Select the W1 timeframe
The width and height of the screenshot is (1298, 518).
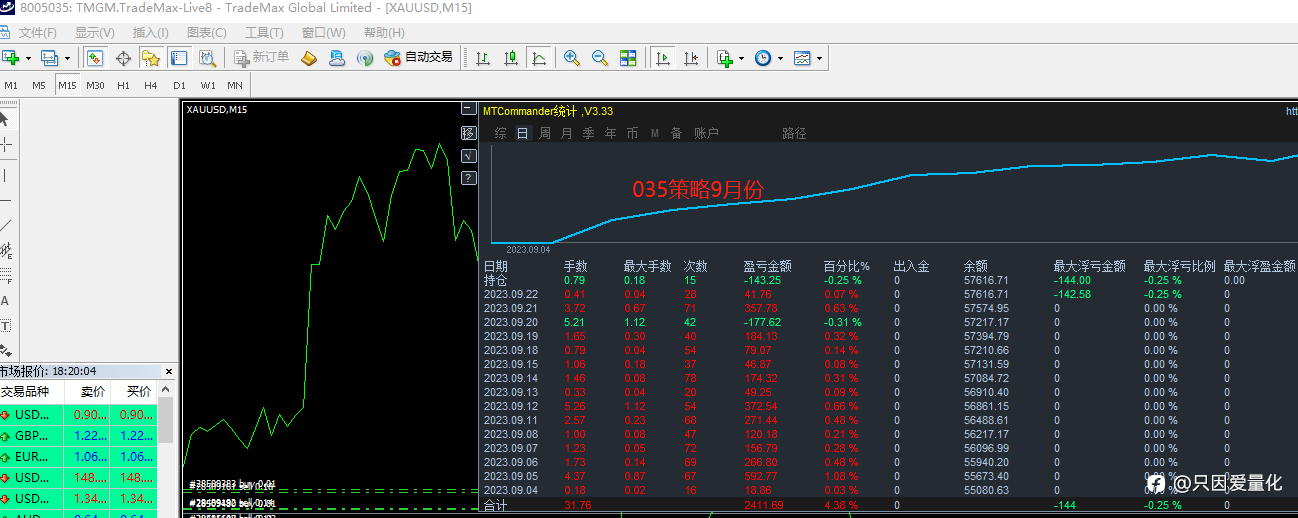[x=208, y=85]
